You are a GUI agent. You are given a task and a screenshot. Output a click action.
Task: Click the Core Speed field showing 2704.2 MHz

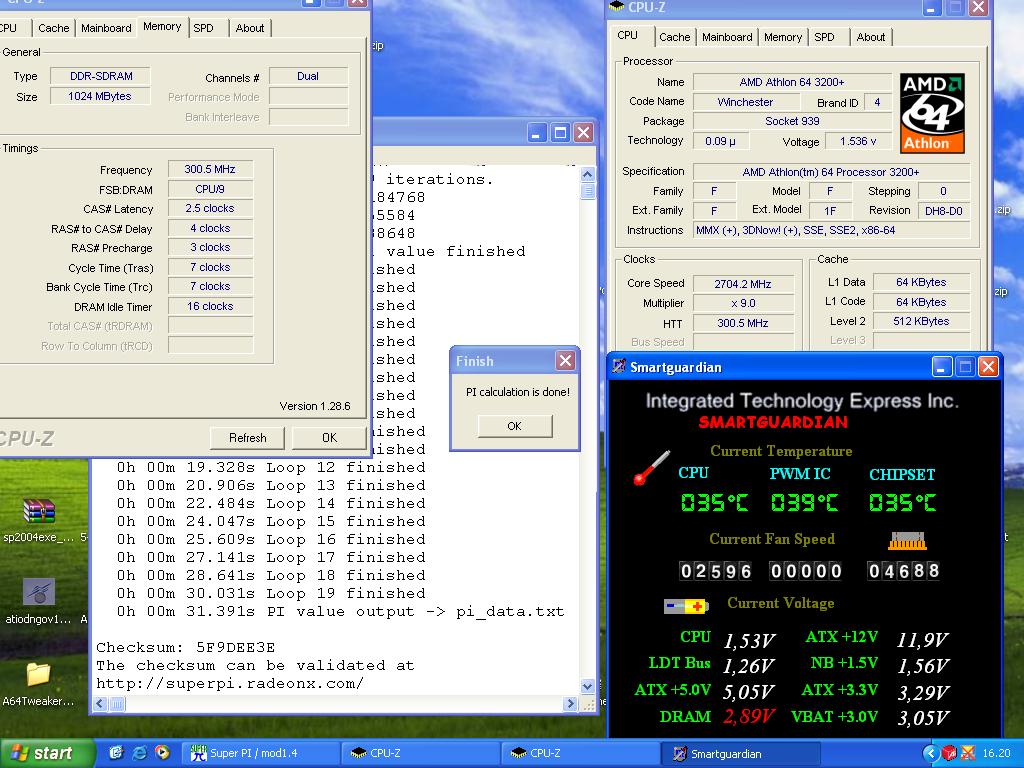click(743, 284)
